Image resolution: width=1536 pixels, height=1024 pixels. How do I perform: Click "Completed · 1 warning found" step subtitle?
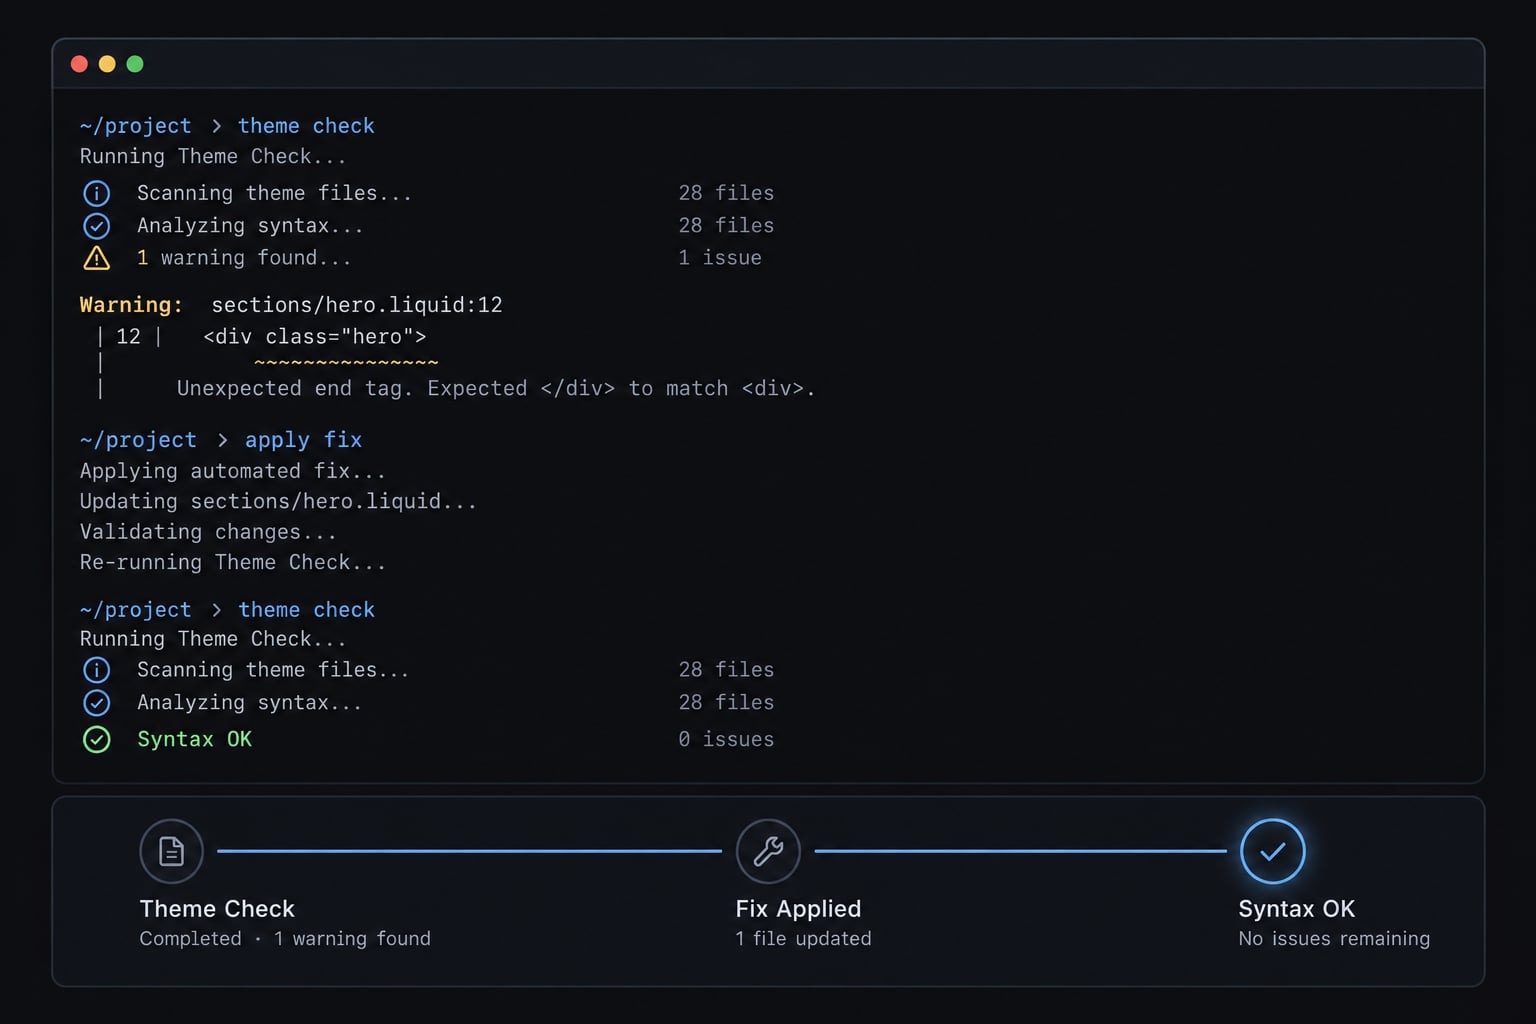pos(285,939)
